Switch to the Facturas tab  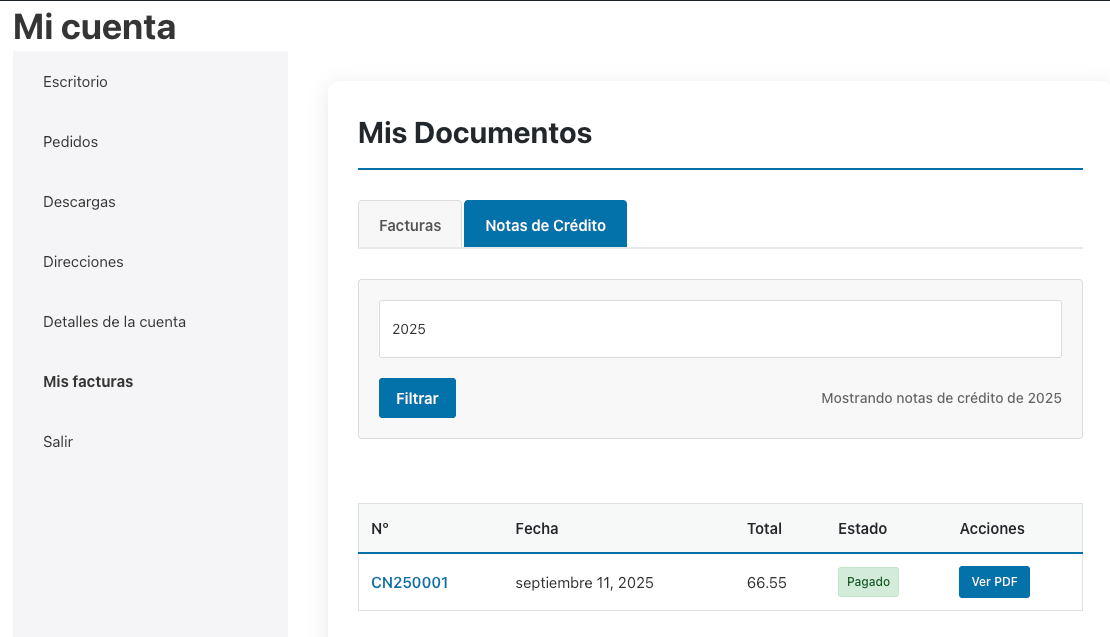coord(410,225)
